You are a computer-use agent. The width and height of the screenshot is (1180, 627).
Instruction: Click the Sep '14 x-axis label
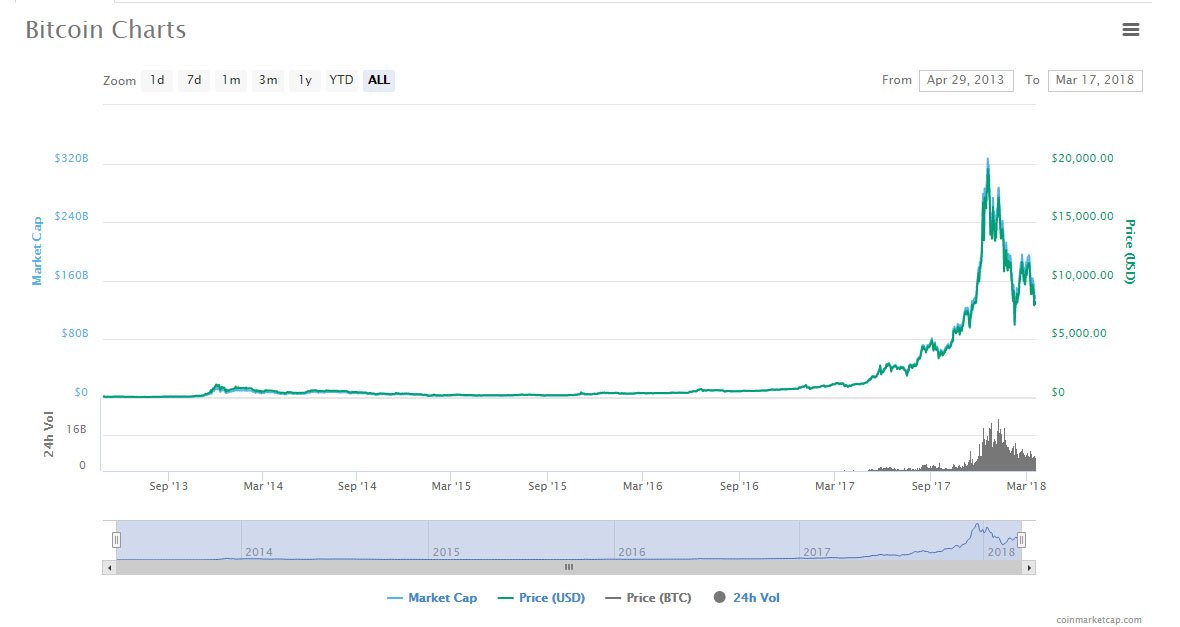pos(357,486)
